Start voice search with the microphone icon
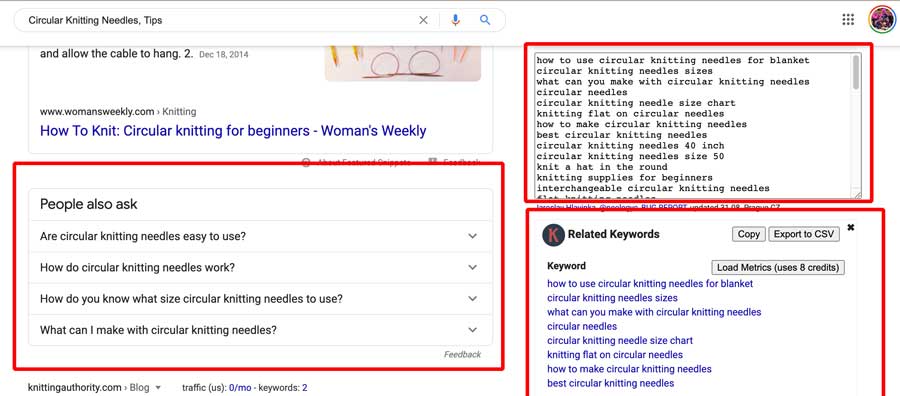900x396 pixels. [455, 20]
